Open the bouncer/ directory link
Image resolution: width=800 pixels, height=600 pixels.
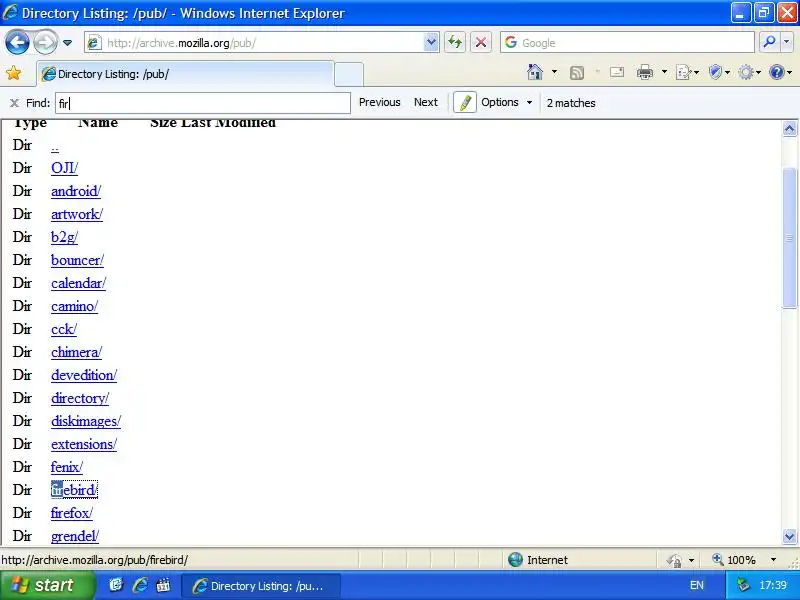point(78,260)
